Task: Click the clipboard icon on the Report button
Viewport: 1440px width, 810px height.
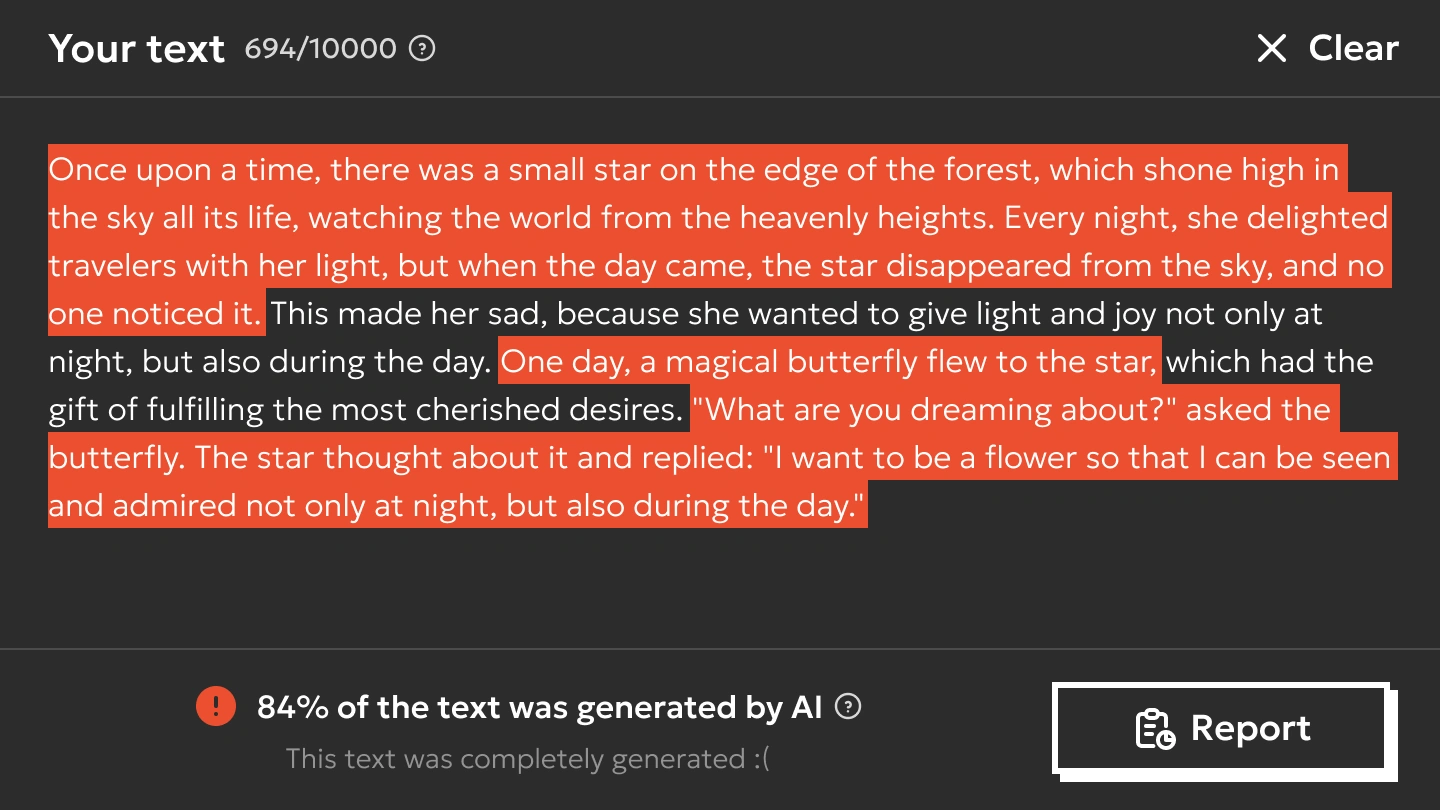Action: coord(1156,729)
